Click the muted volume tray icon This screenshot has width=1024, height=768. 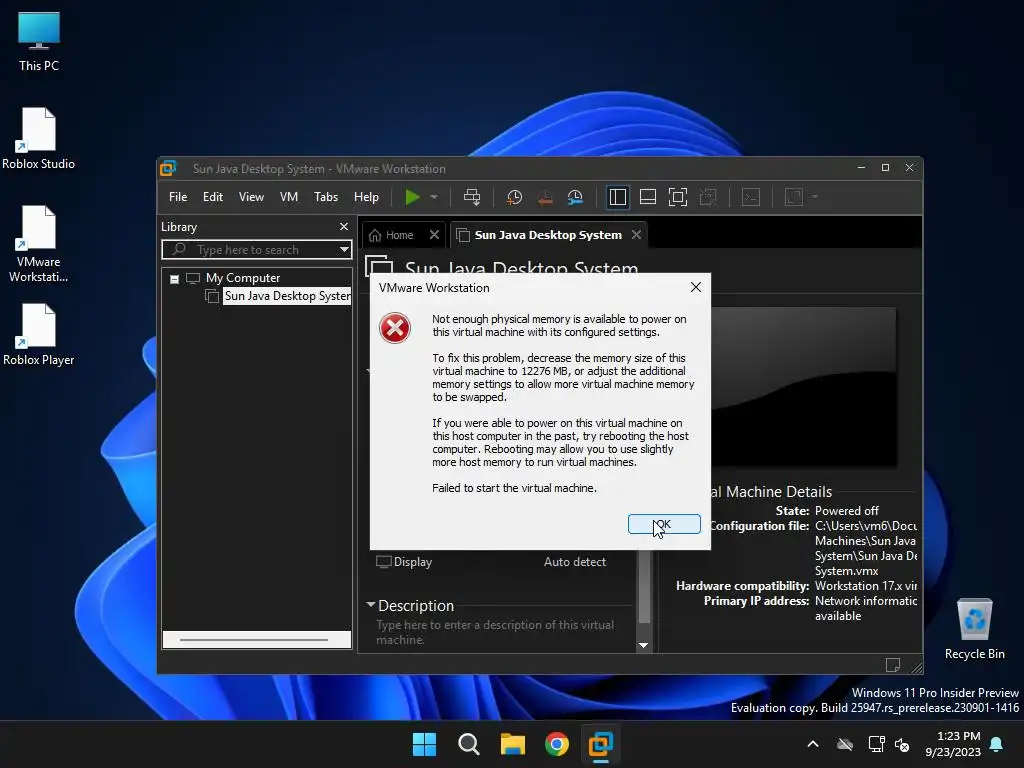[x=903, y=744]
